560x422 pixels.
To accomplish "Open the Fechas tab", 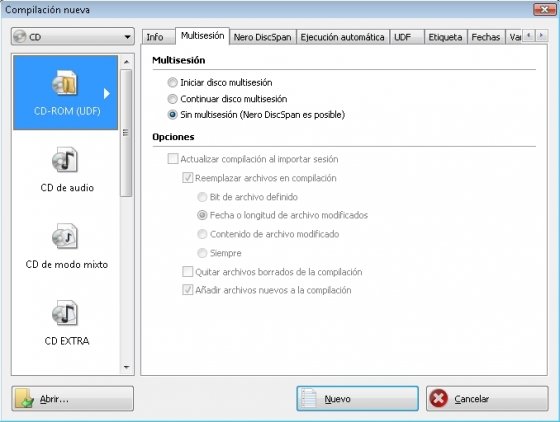I will [486, 37].
